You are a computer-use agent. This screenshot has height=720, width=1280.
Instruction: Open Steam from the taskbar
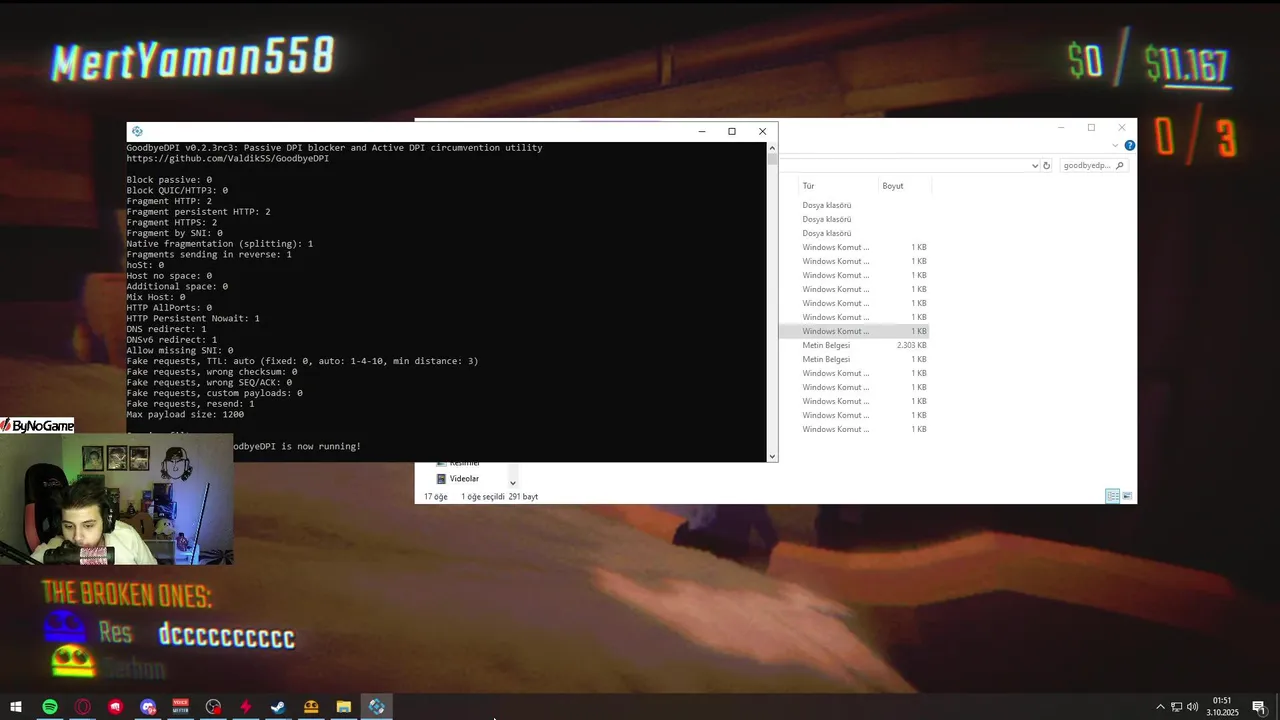point(278,707)
